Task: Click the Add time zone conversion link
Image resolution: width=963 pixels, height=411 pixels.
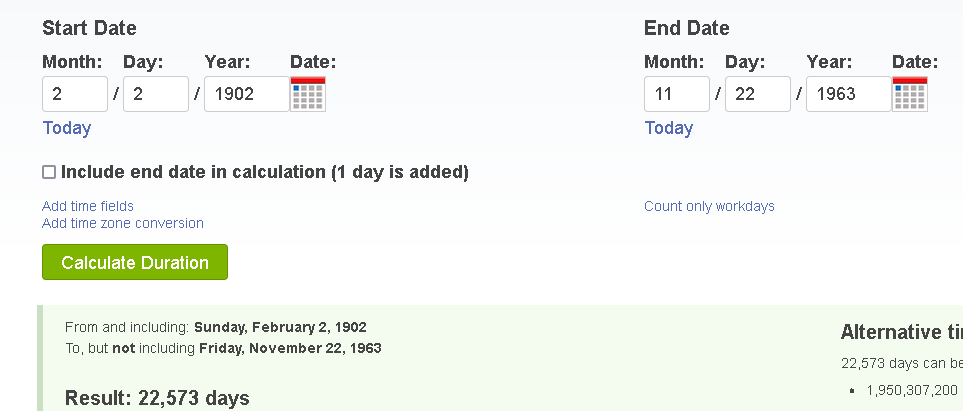Action: [x=123, y=223]
